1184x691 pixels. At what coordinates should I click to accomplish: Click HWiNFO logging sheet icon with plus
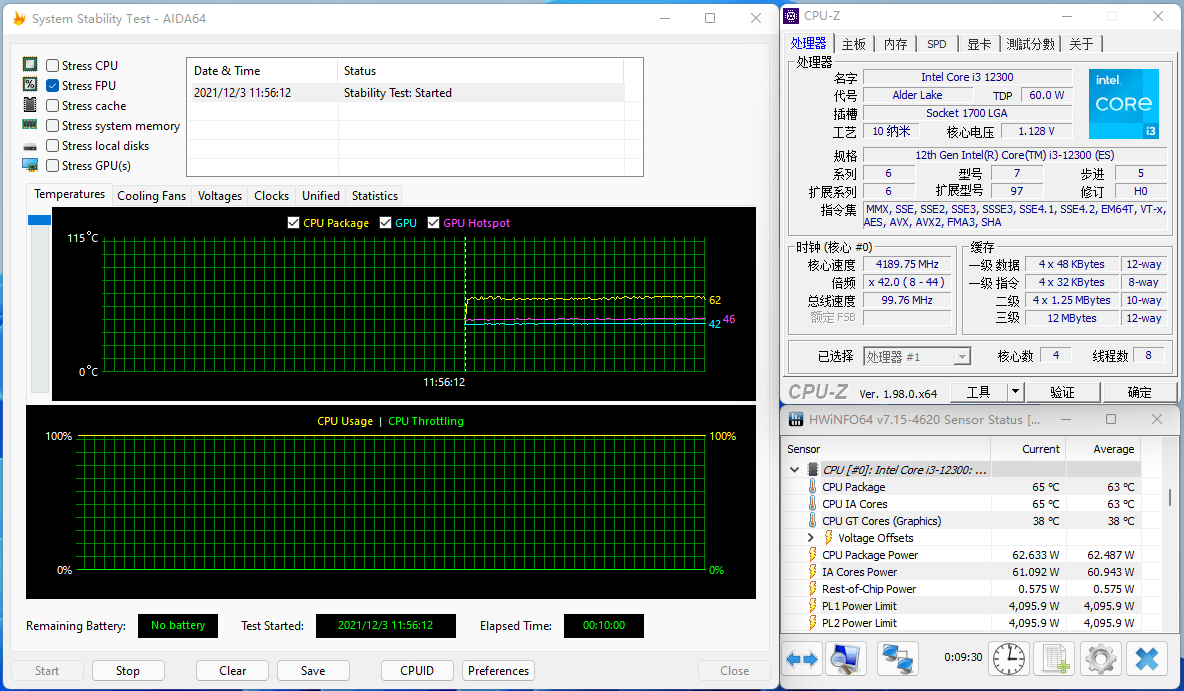pos(1054,659)
